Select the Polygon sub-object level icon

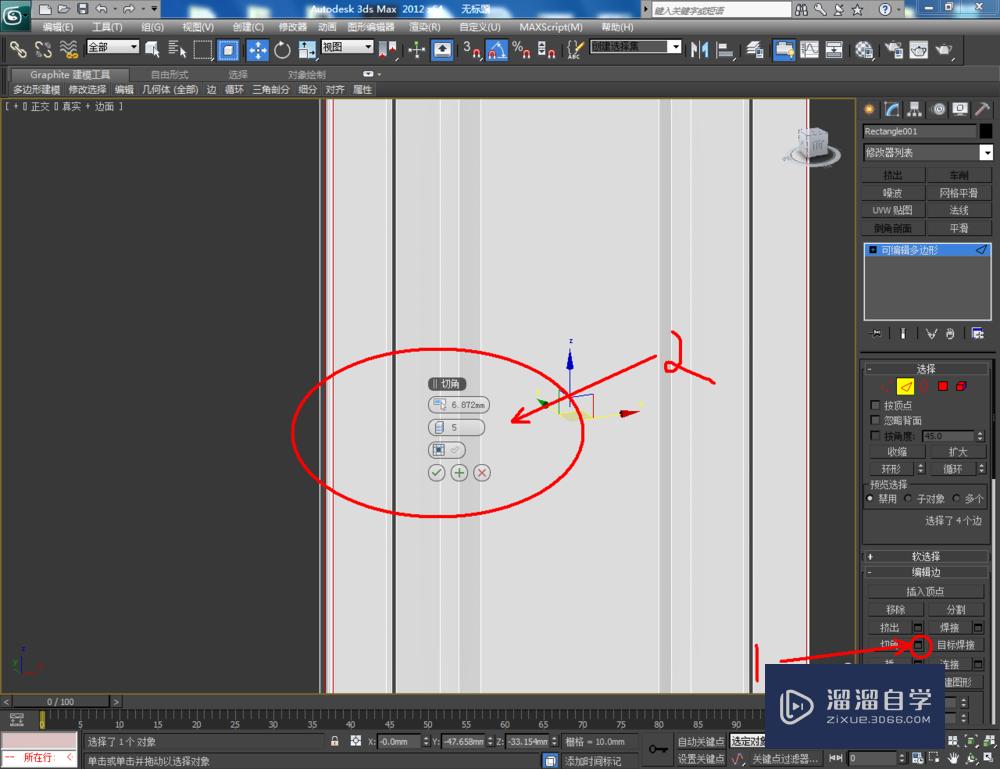click(x=943, y=386)
